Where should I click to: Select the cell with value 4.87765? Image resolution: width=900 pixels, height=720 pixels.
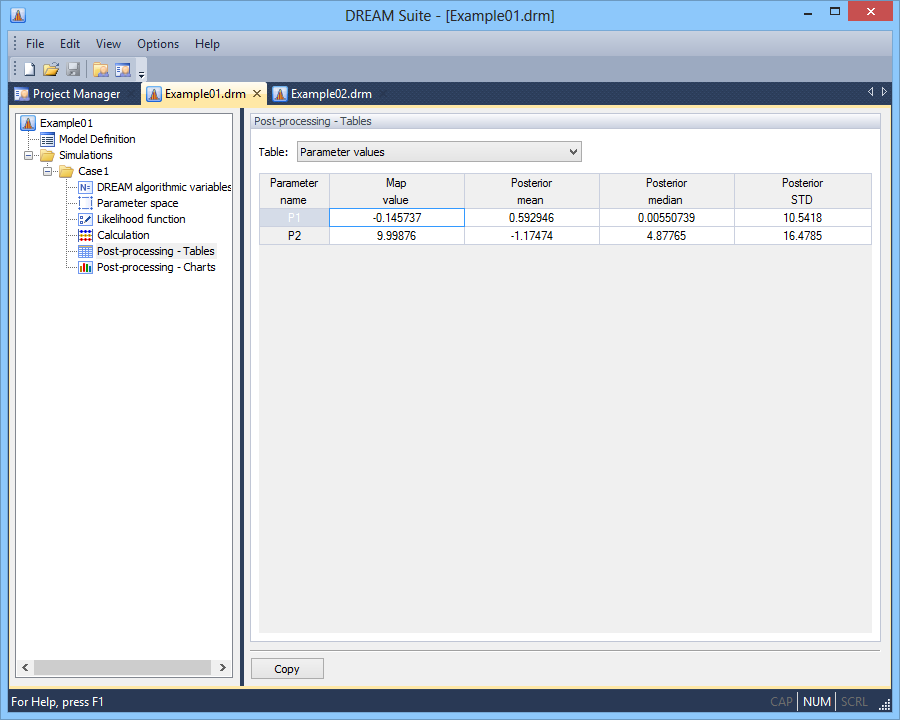[666, 235]
